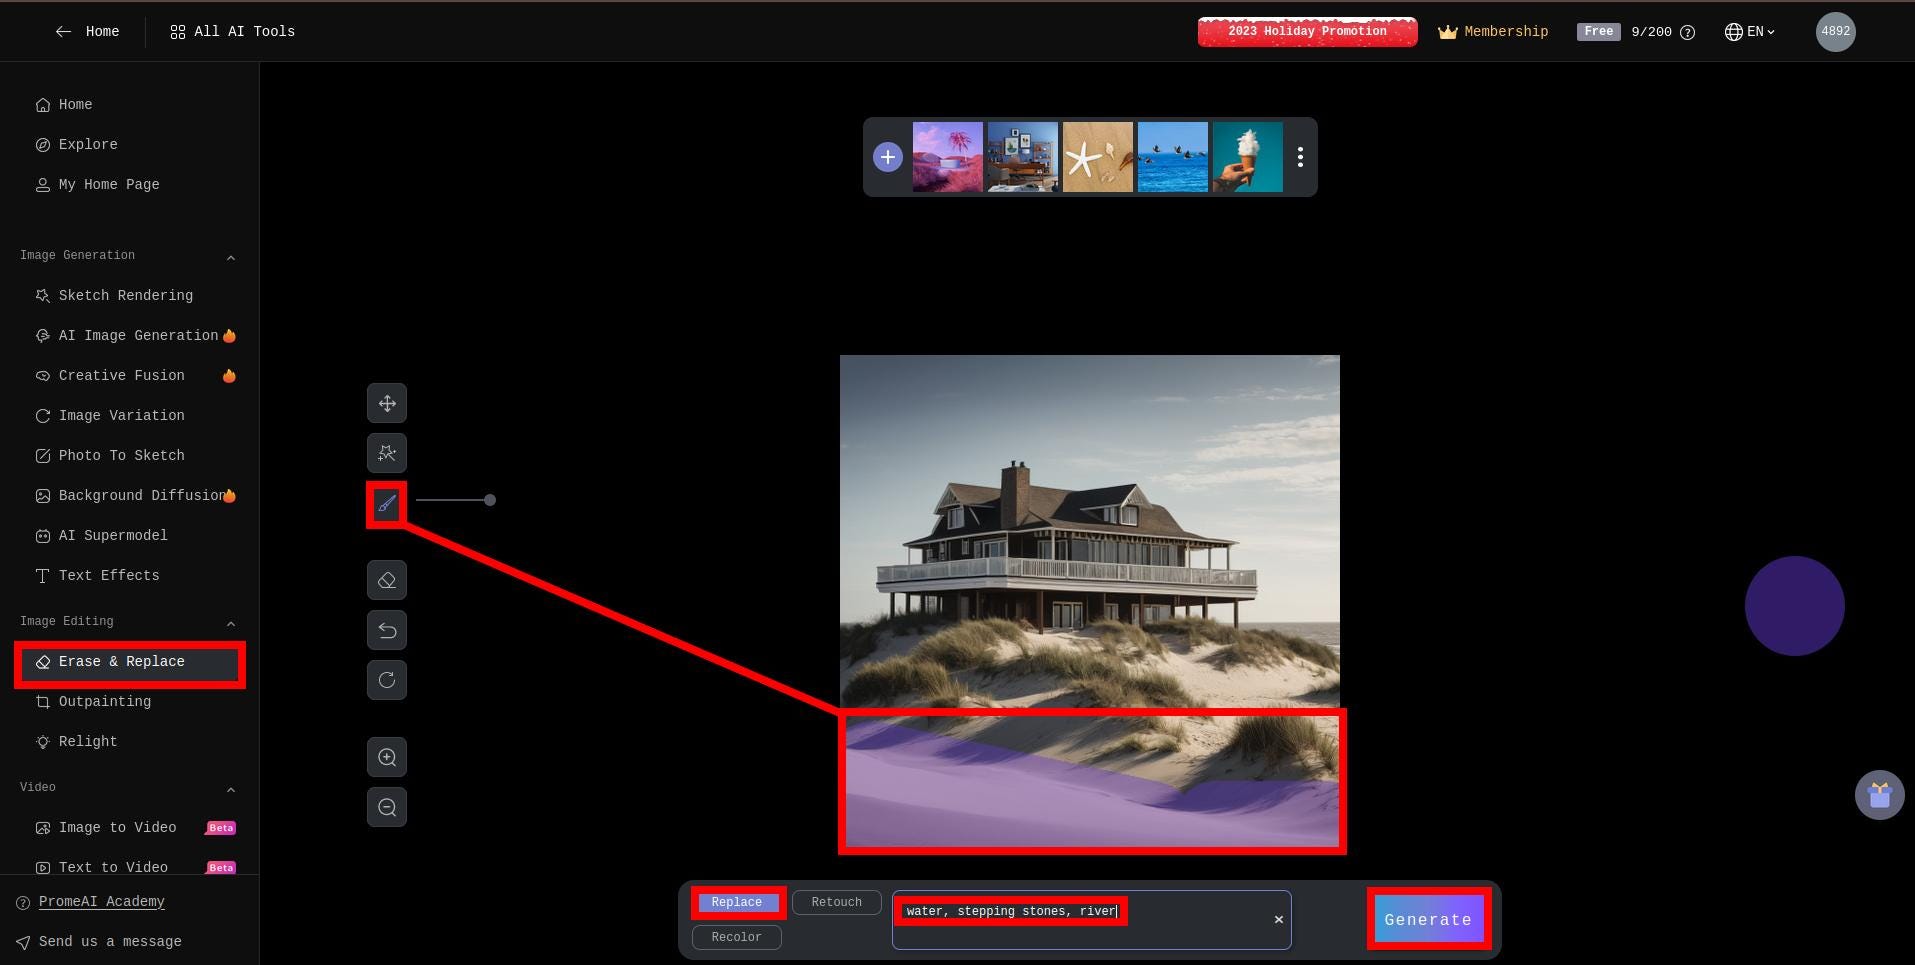Zoom in with the magnifier plus icon
1915x965 pixels.
point(387,757)
